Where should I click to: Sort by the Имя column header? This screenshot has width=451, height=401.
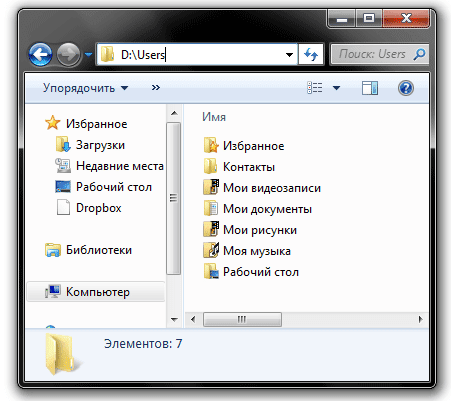(x=214, y=117)
